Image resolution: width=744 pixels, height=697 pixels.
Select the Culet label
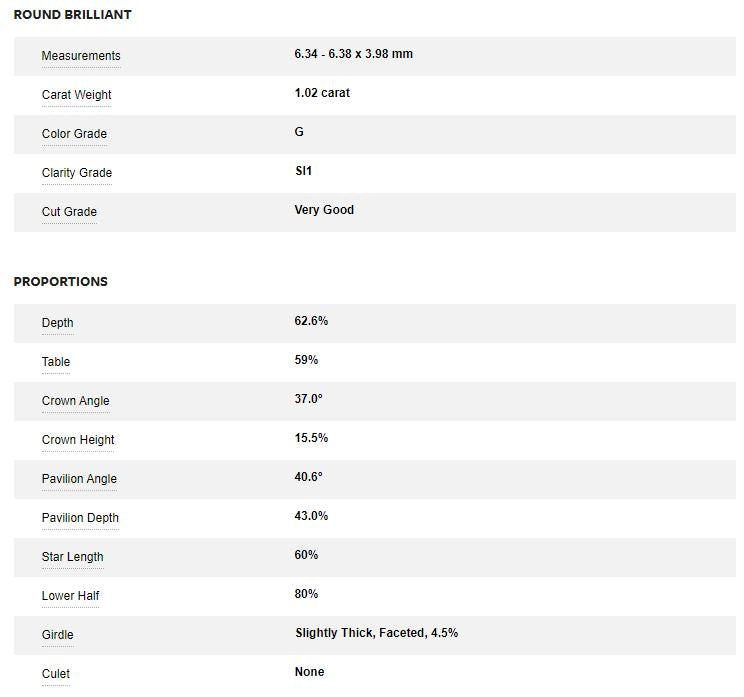tap(56, 674)
